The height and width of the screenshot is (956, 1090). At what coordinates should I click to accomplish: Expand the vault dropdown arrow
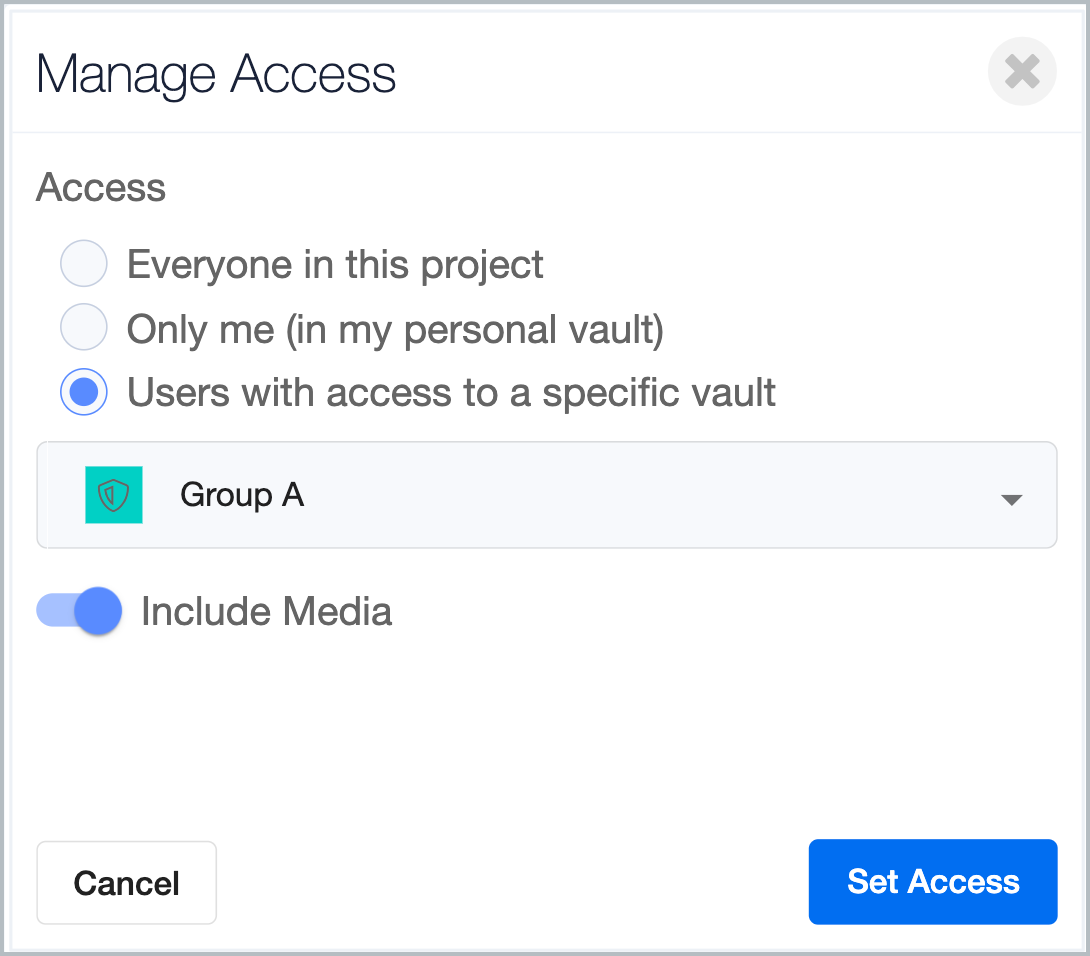pyautogui.click(x=1011, y=499)
